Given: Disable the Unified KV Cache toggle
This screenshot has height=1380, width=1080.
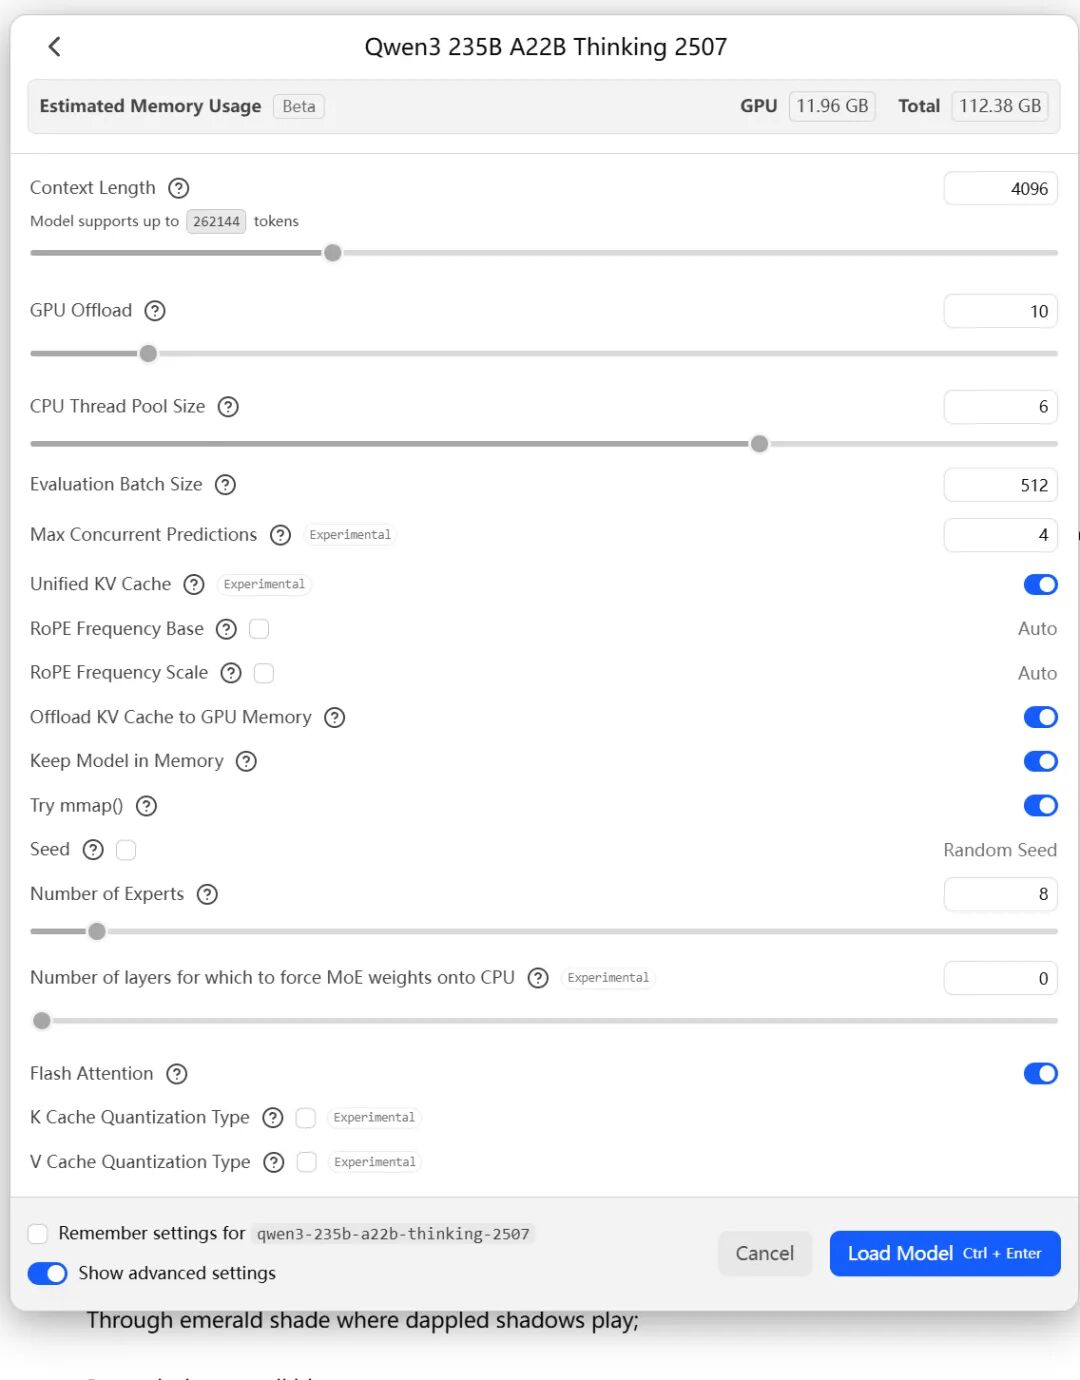Looking at the screenshot, I should [1040, 585].
